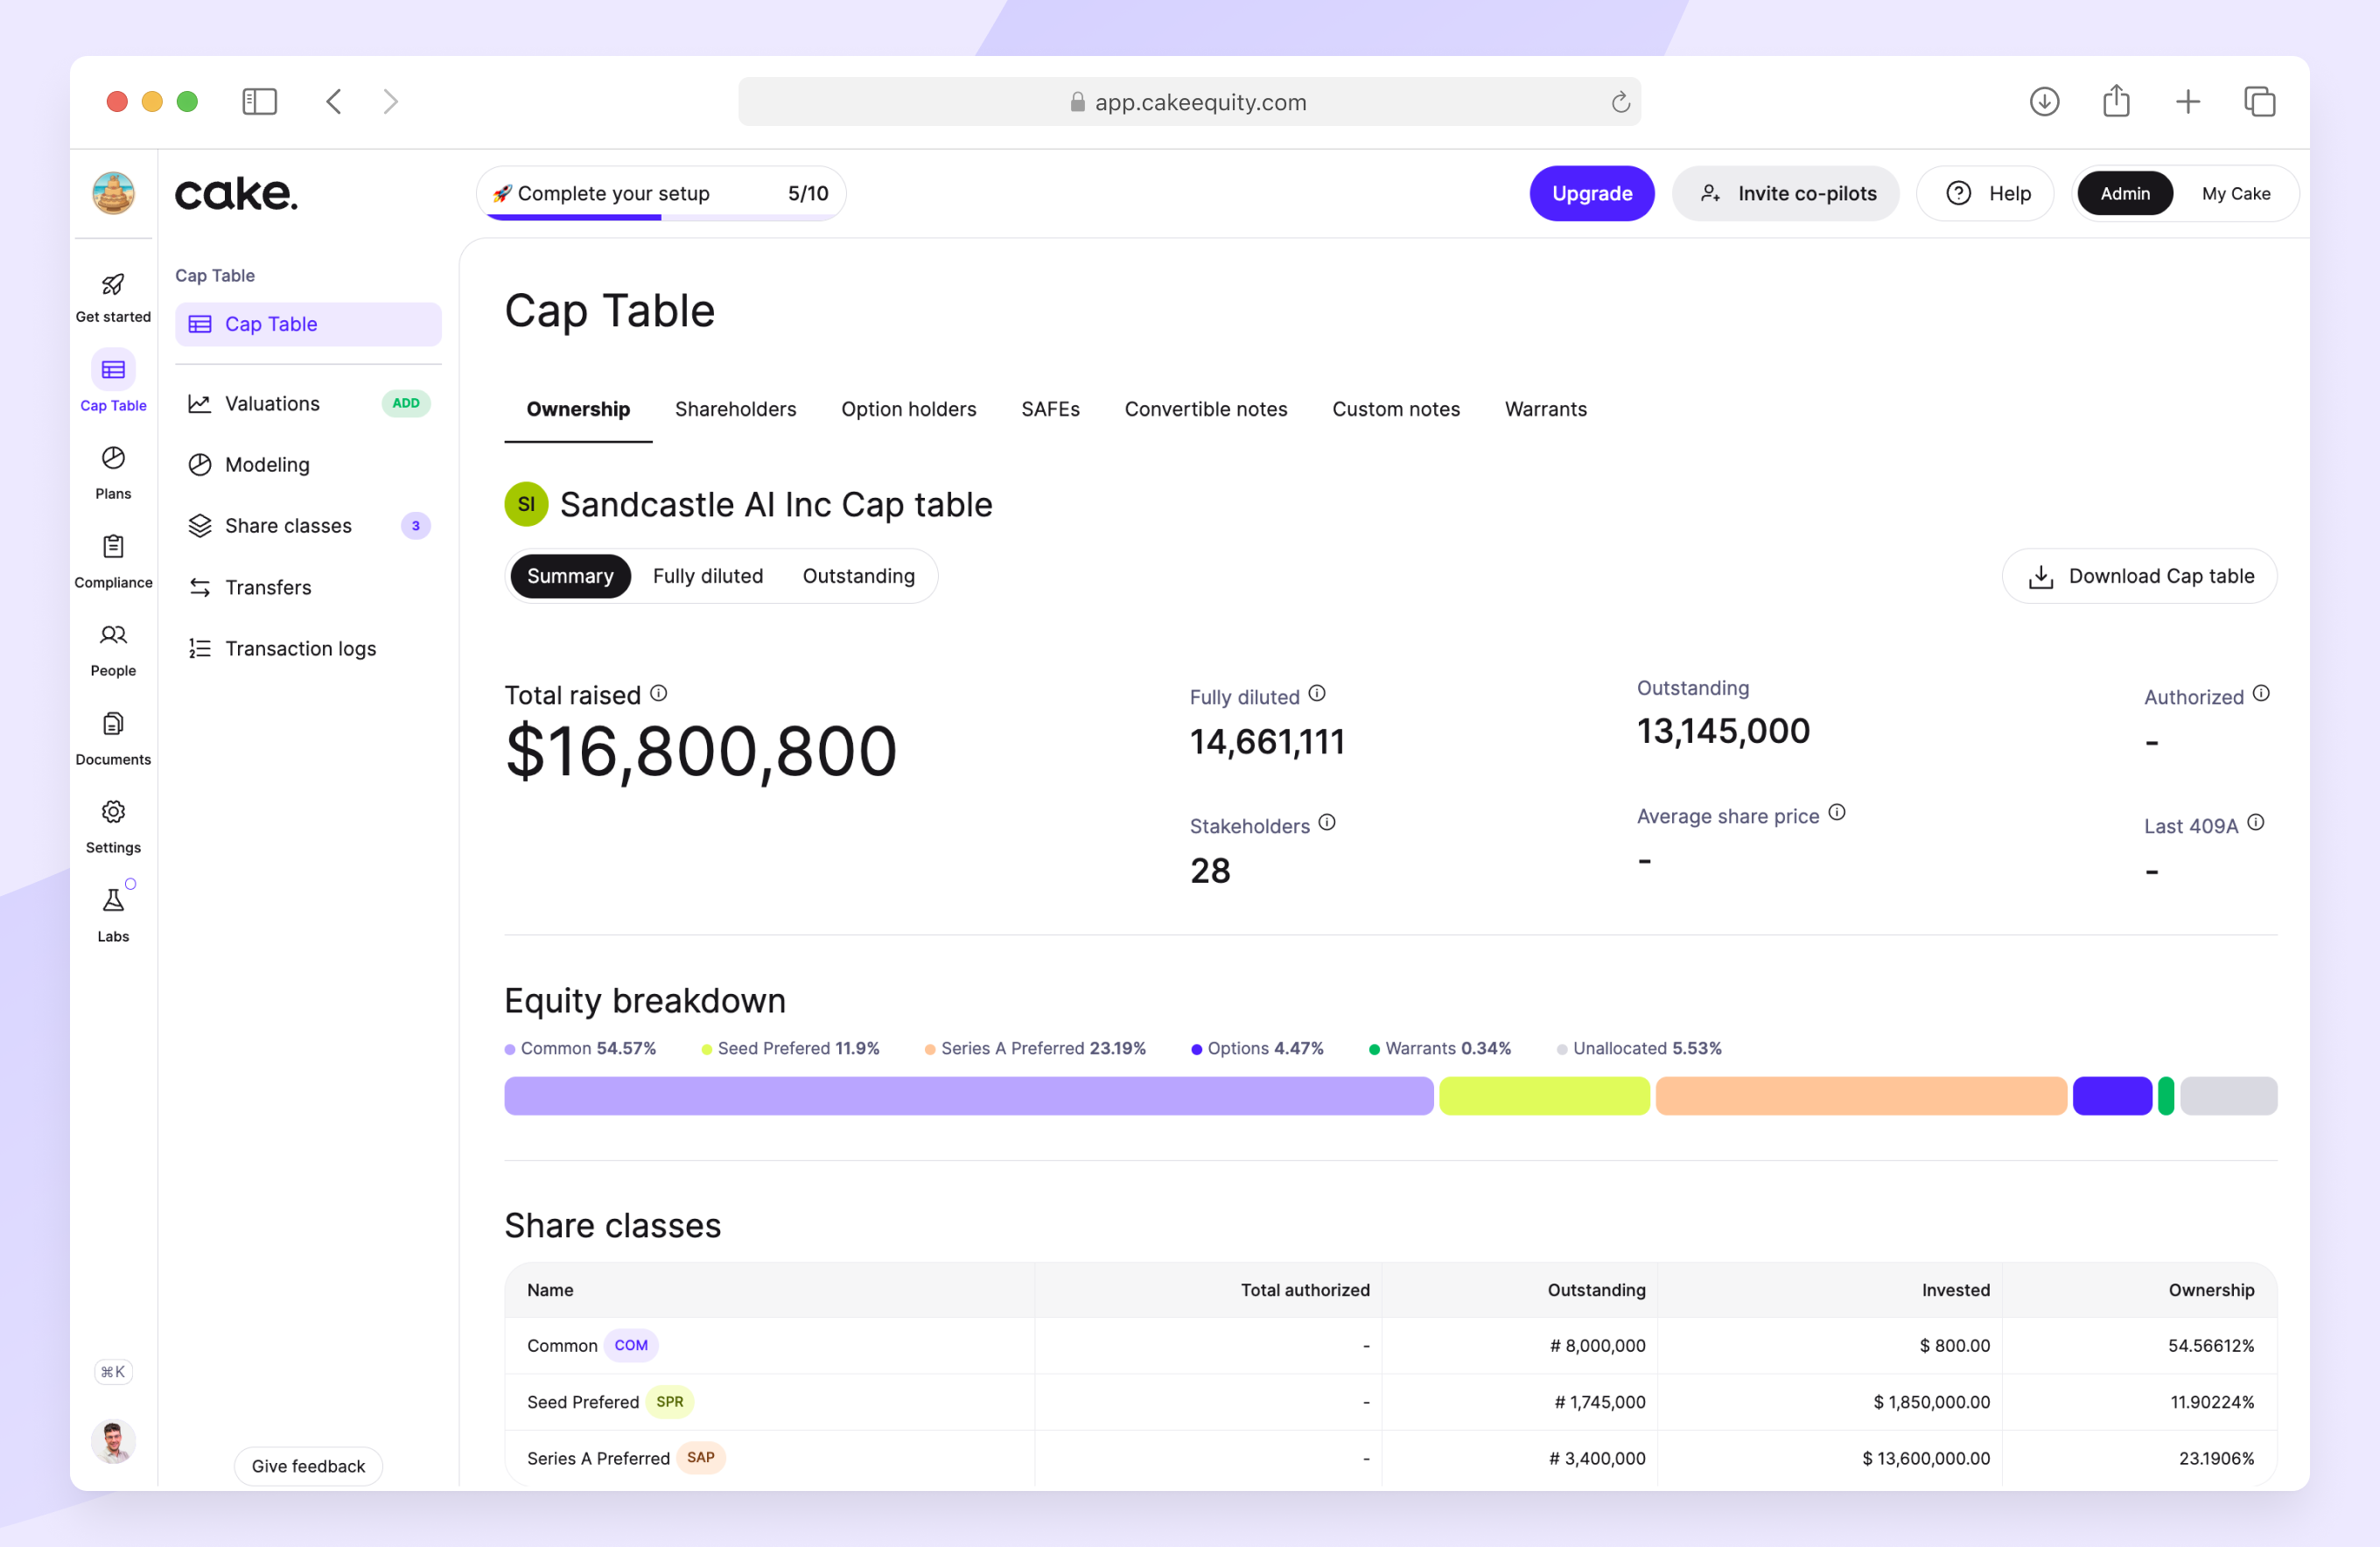Open Complete your setup 5/10 progress
This screenshot has width=2380, height=1547.
pyautogui.click(x=661, y=193)
